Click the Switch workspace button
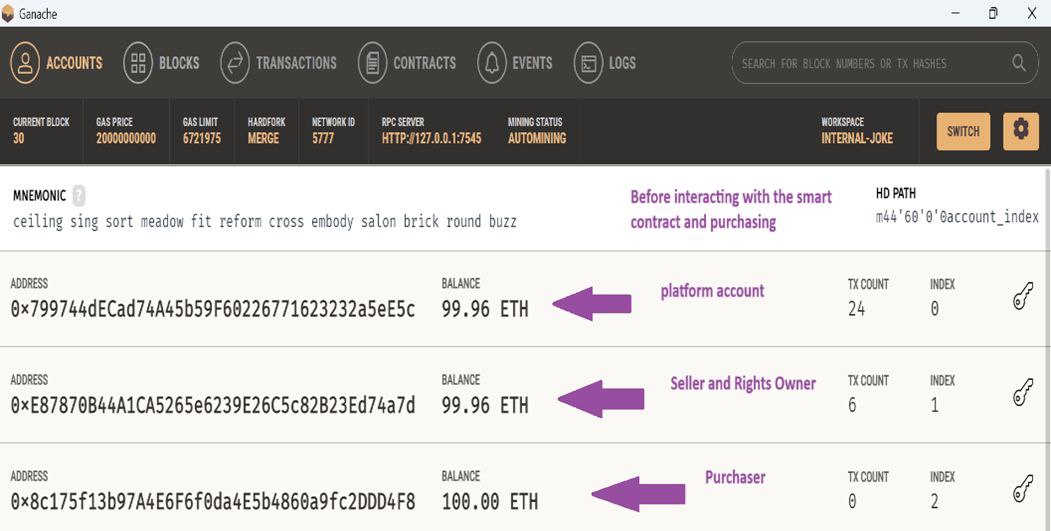 (x=963, y=131)
